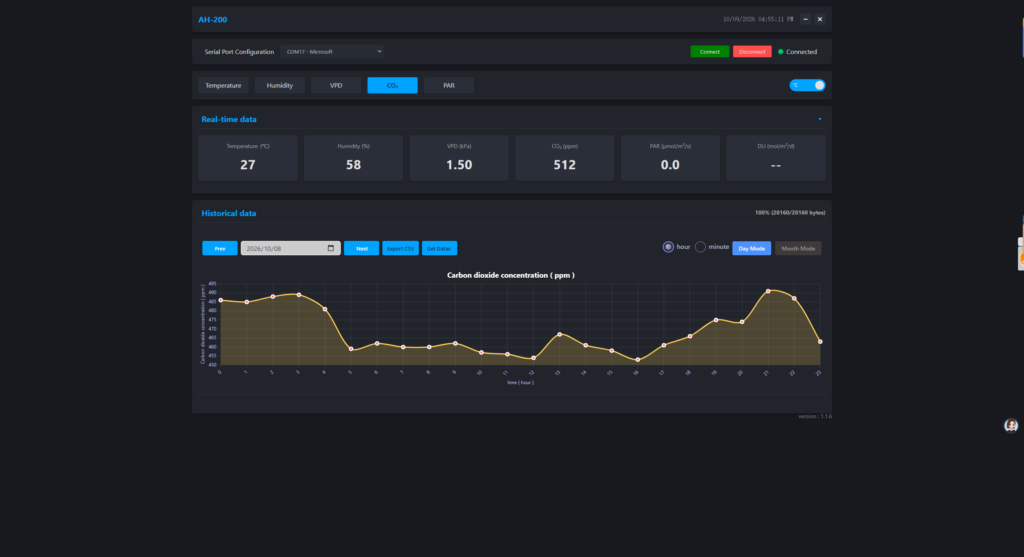
Task: Collapse the Real-time data section arrow
Action: point(820,119)
